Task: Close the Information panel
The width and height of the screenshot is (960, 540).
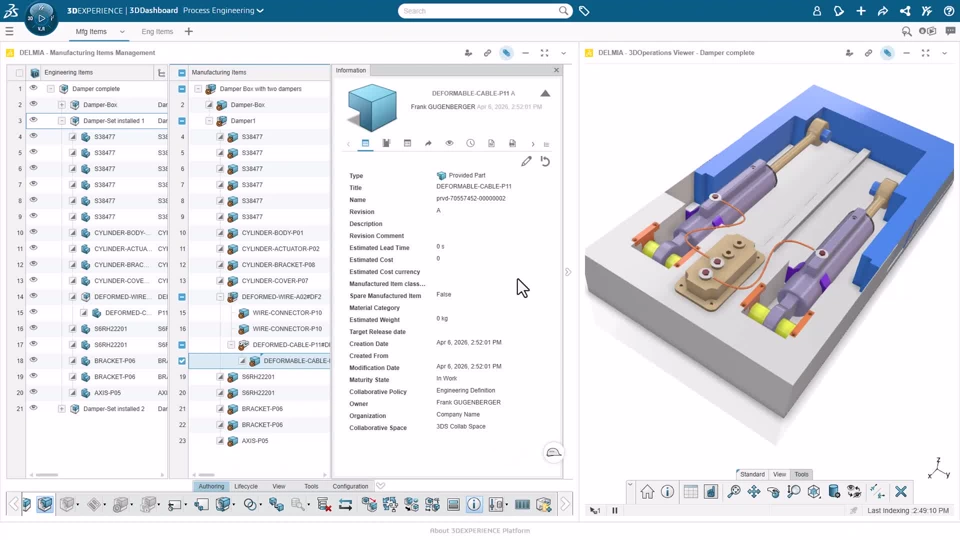Action: [557, 70]
